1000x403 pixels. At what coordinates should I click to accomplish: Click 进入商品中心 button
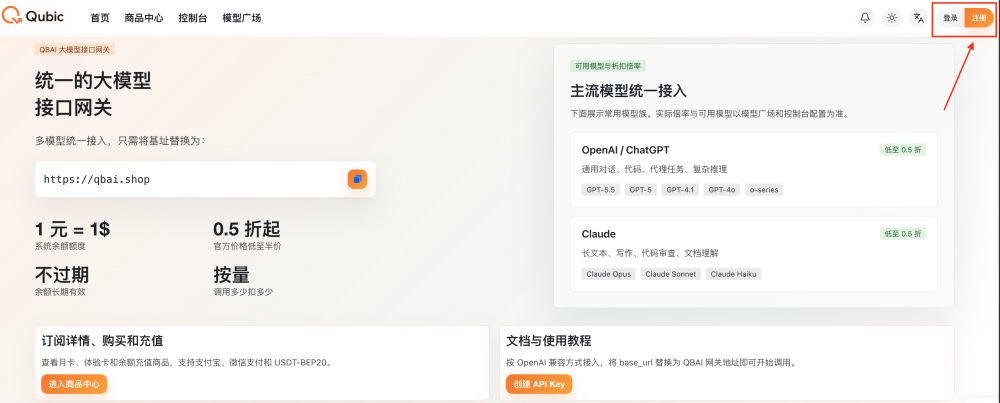tap(74, 385)
